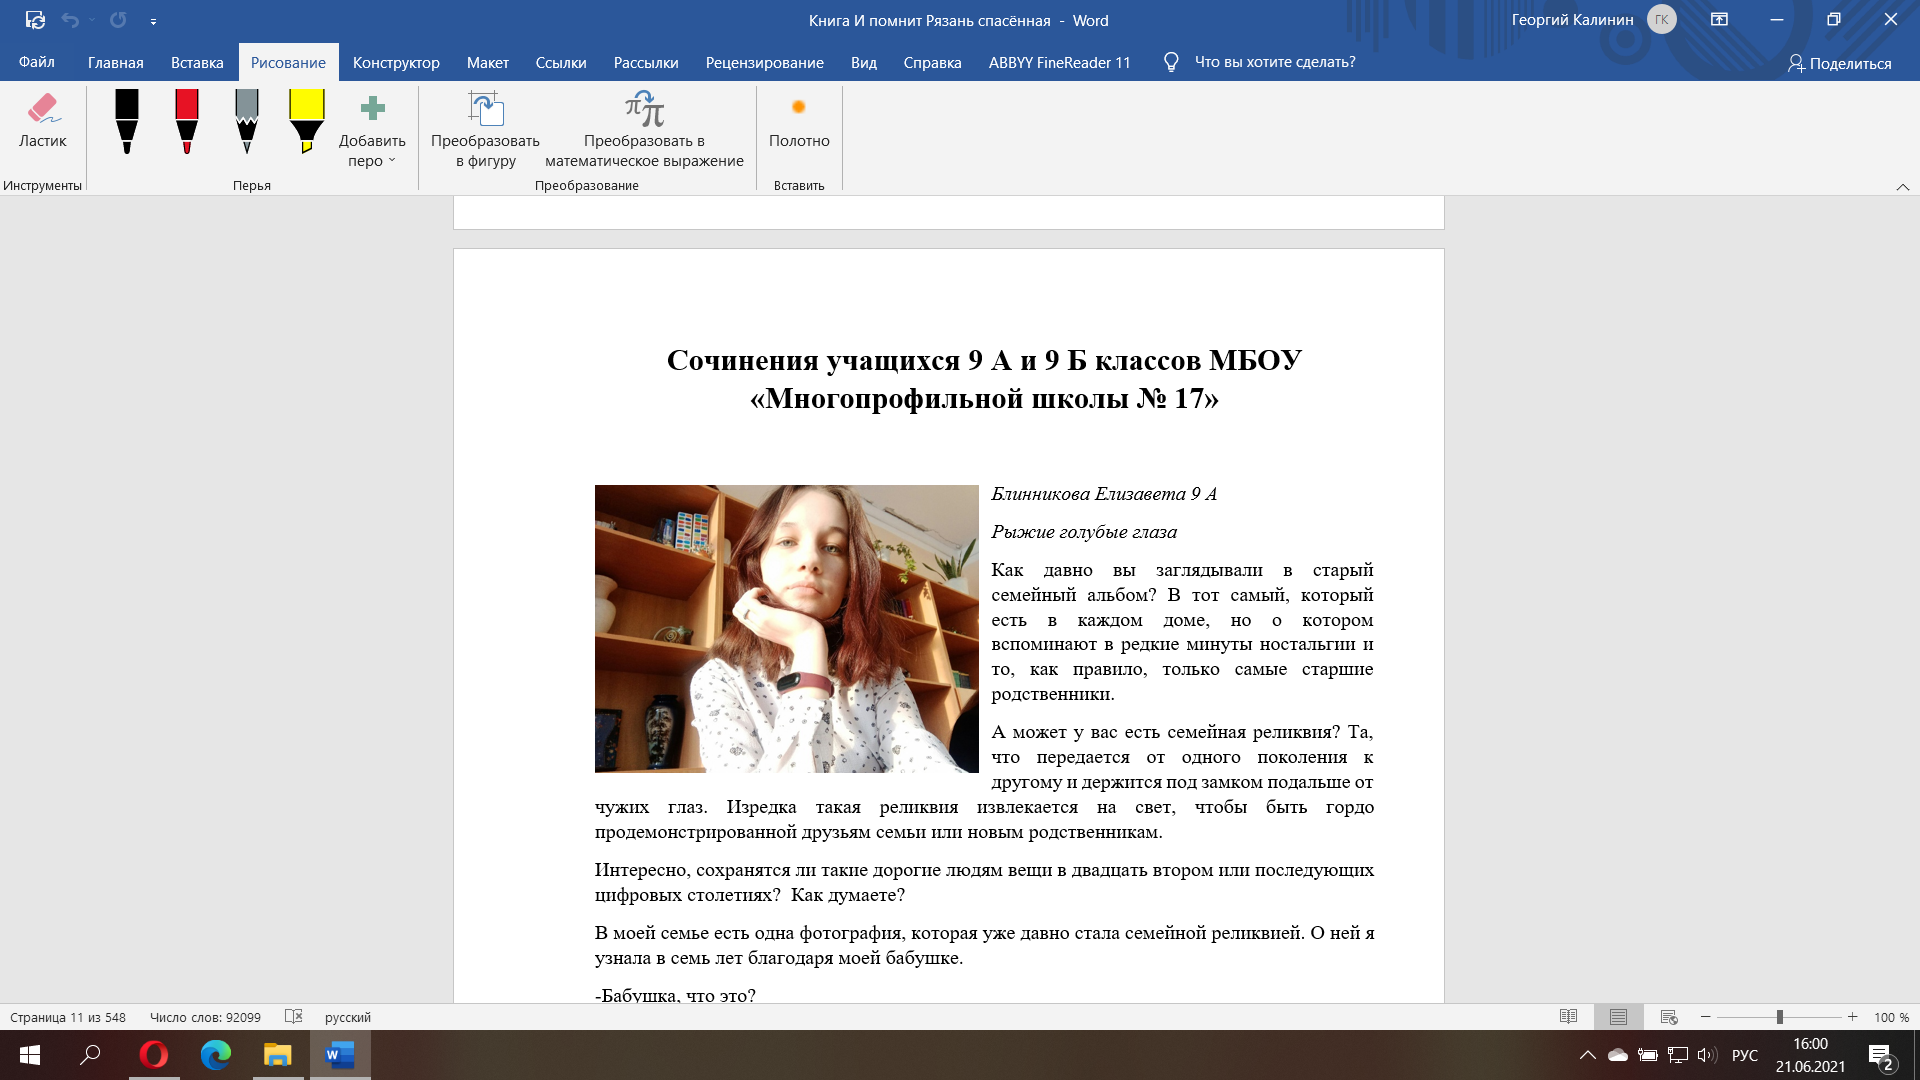Switch to the Конструктор tab
Image resolution: width=1920 pixels, height=1080 pixels.
[396, 62]
